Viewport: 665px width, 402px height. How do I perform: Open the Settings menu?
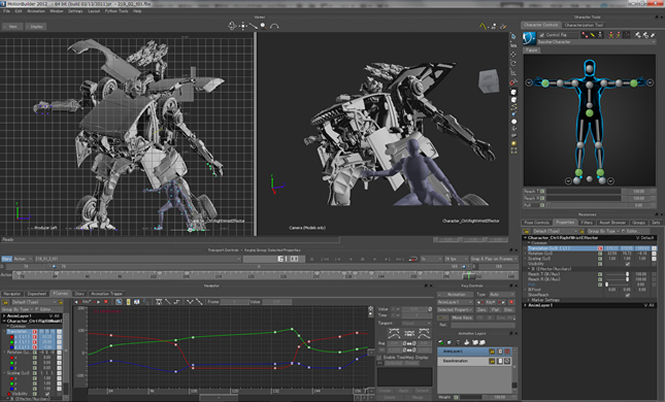click(x=75, y=11)
